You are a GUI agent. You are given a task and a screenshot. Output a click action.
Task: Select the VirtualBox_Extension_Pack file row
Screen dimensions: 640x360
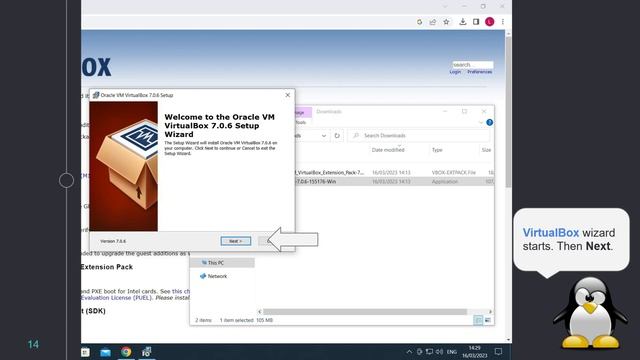click(x=394, y=173)
